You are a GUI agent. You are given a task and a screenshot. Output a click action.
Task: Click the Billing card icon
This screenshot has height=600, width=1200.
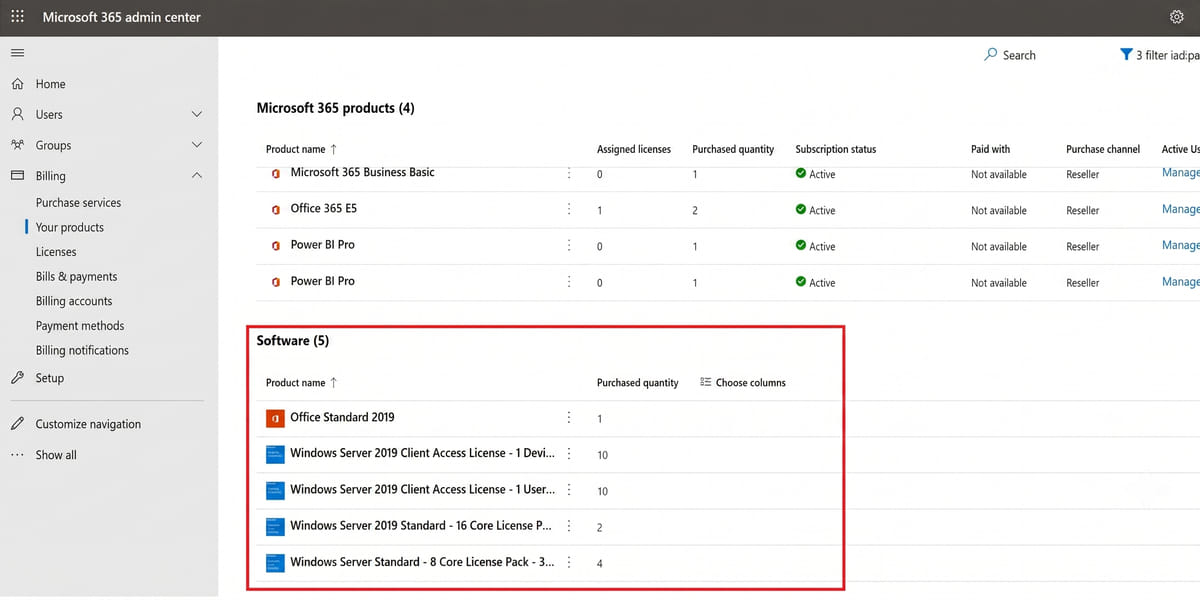pyautogui.click(x=17, y=176)
